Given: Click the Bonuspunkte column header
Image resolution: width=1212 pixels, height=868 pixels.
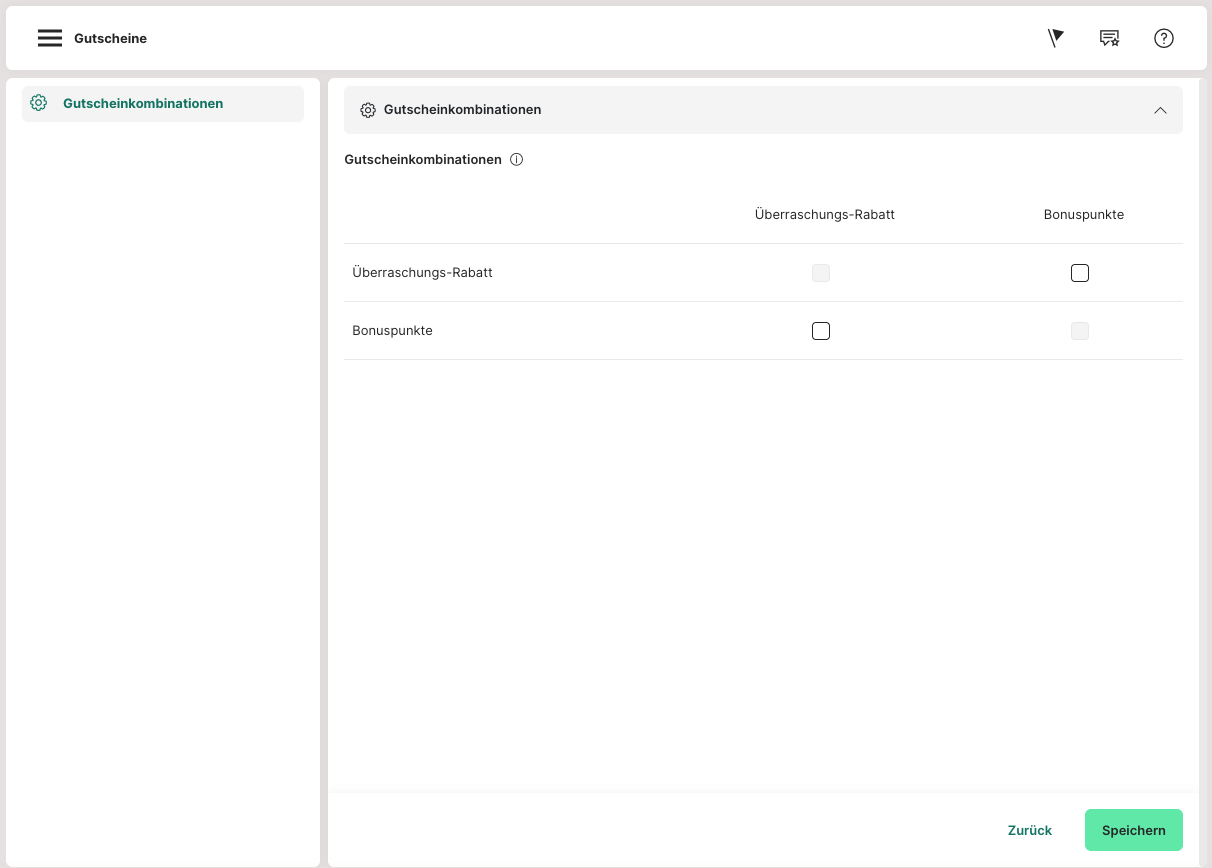Looking at the screenshot, I should tap(1083, 215).
